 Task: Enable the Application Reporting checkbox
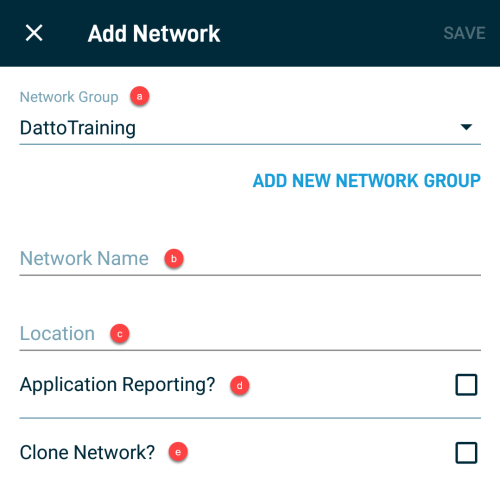click(466, 385)
